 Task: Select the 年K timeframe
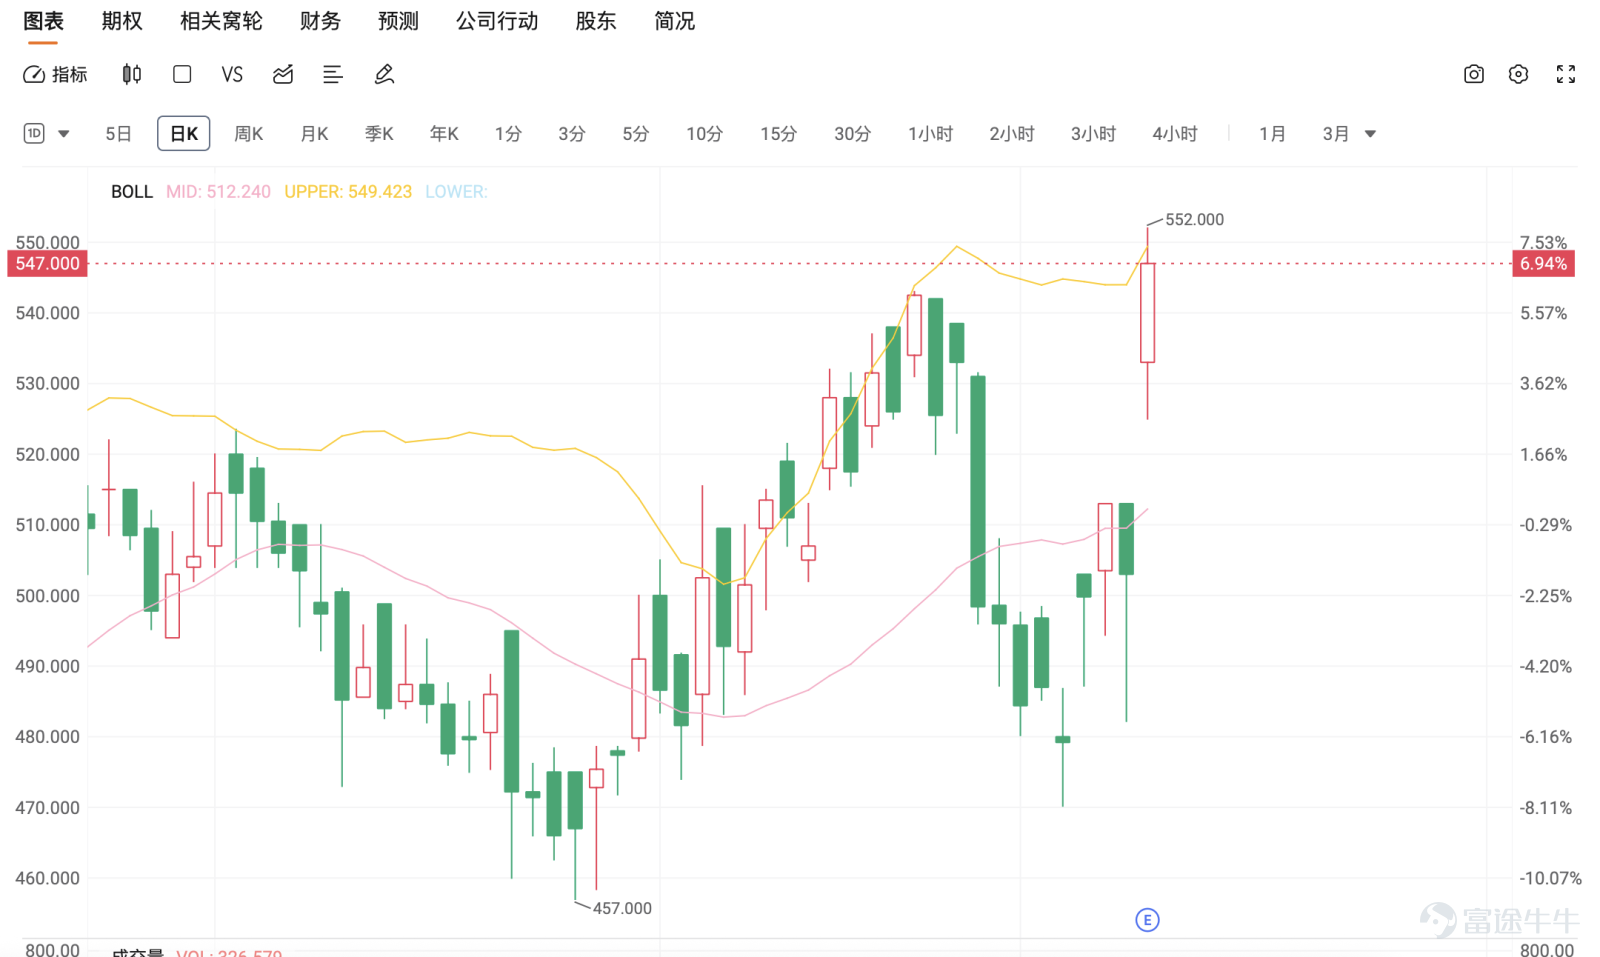tap(444, 134)
